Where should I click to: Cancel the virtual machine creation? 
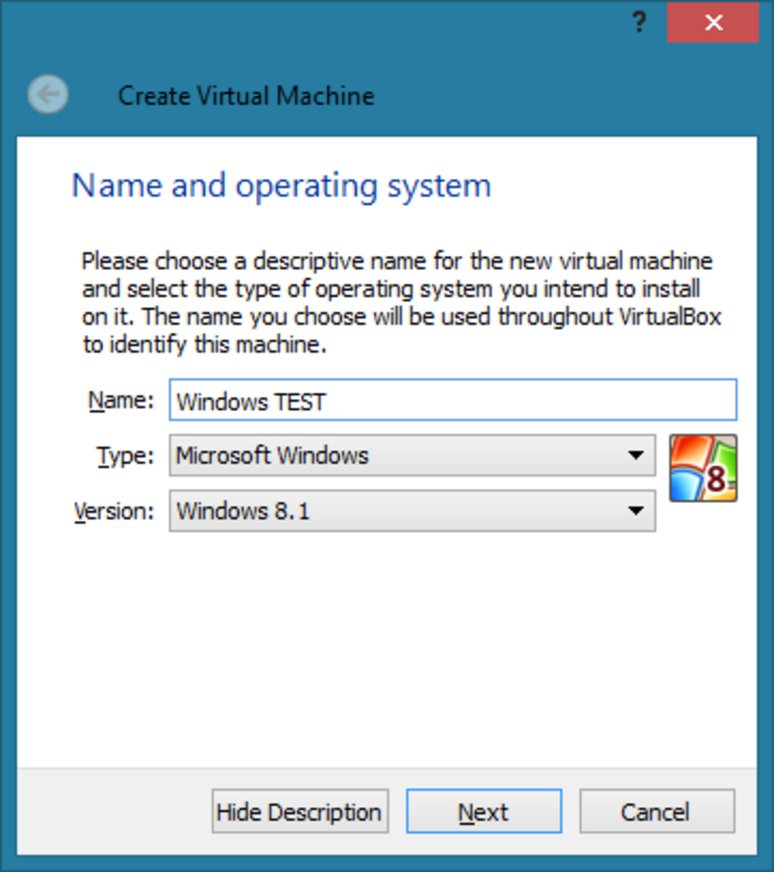point(656,812)
